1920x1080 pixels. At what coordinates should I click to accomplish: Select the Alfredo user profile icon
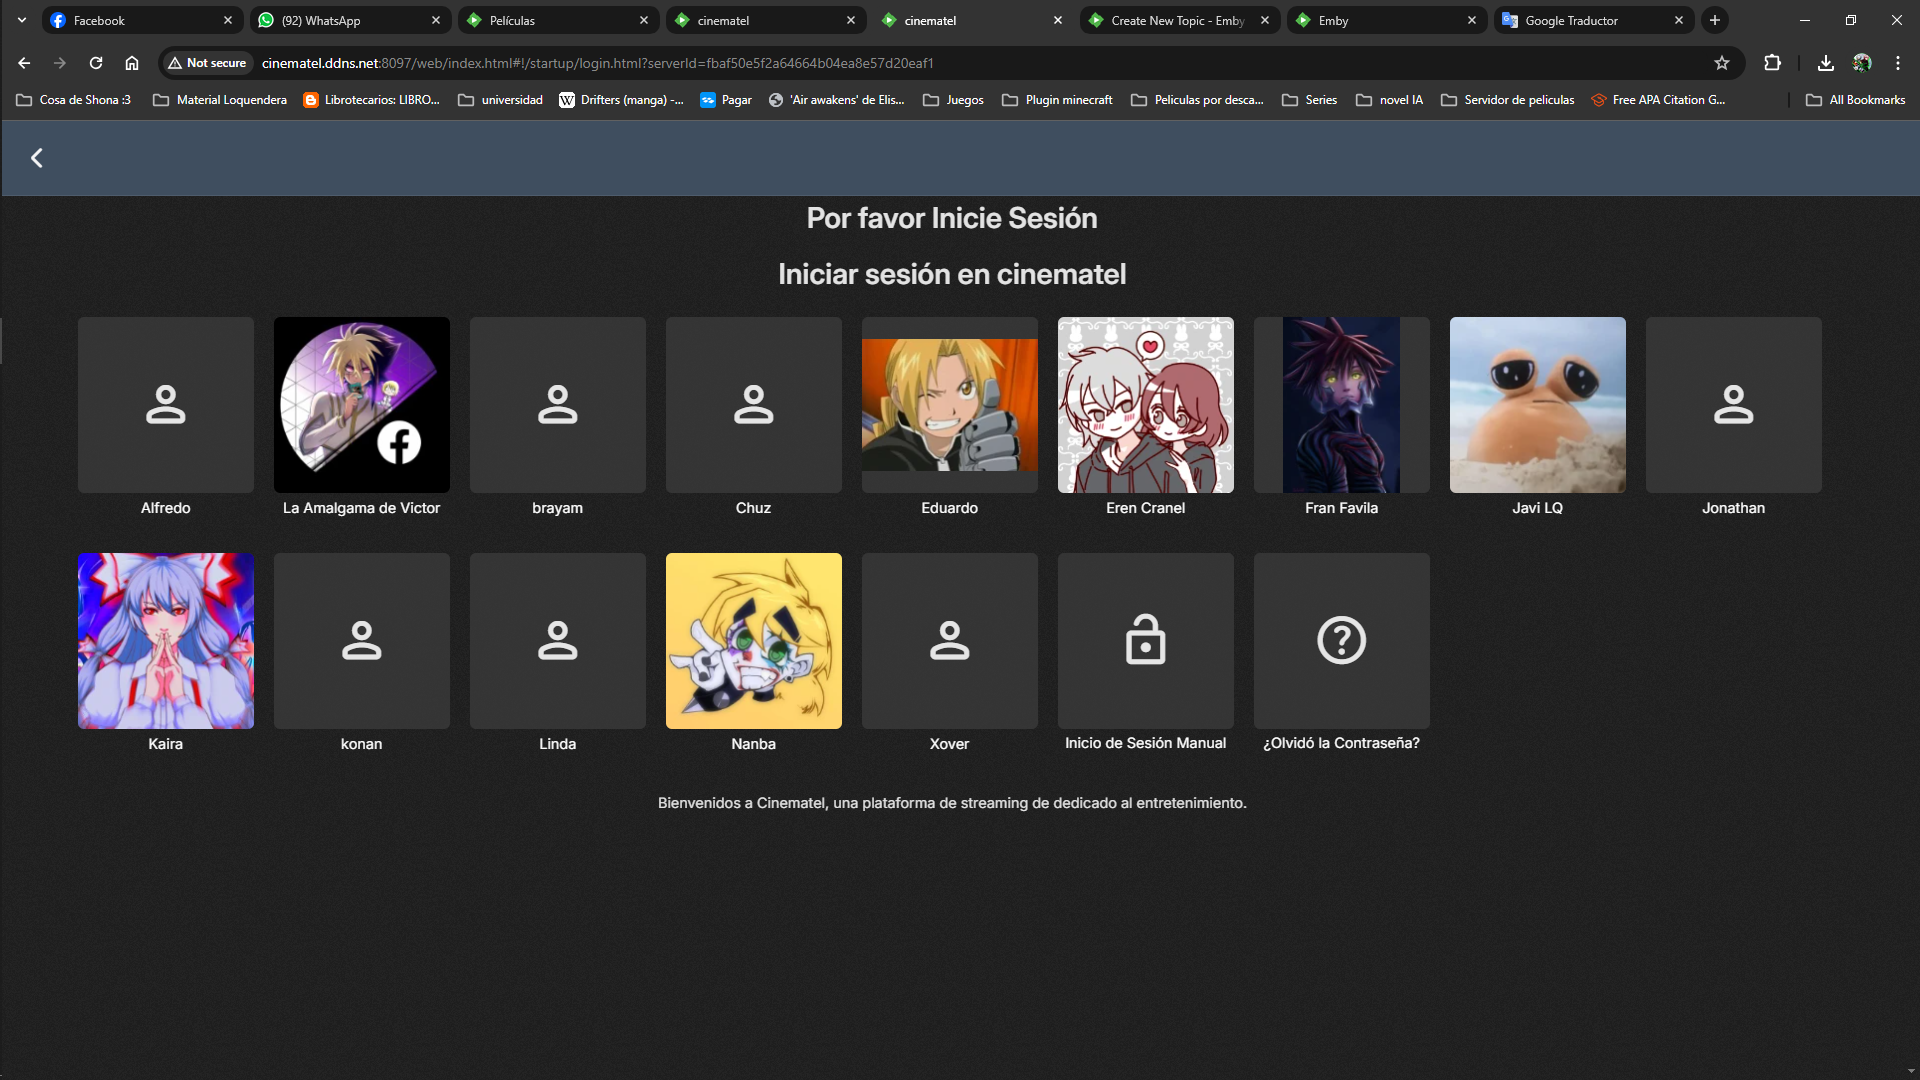(x=165, y=405)
